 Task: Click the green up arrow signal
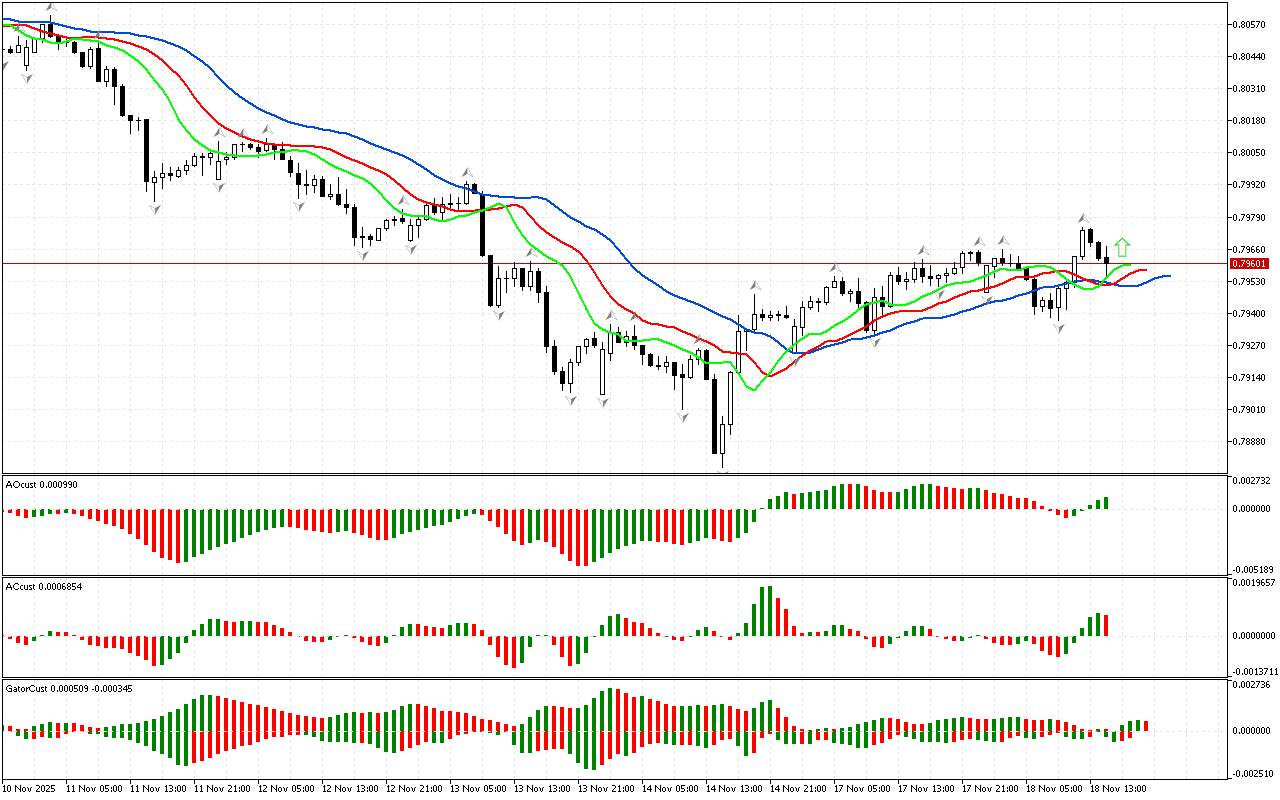coord(1122,247)
